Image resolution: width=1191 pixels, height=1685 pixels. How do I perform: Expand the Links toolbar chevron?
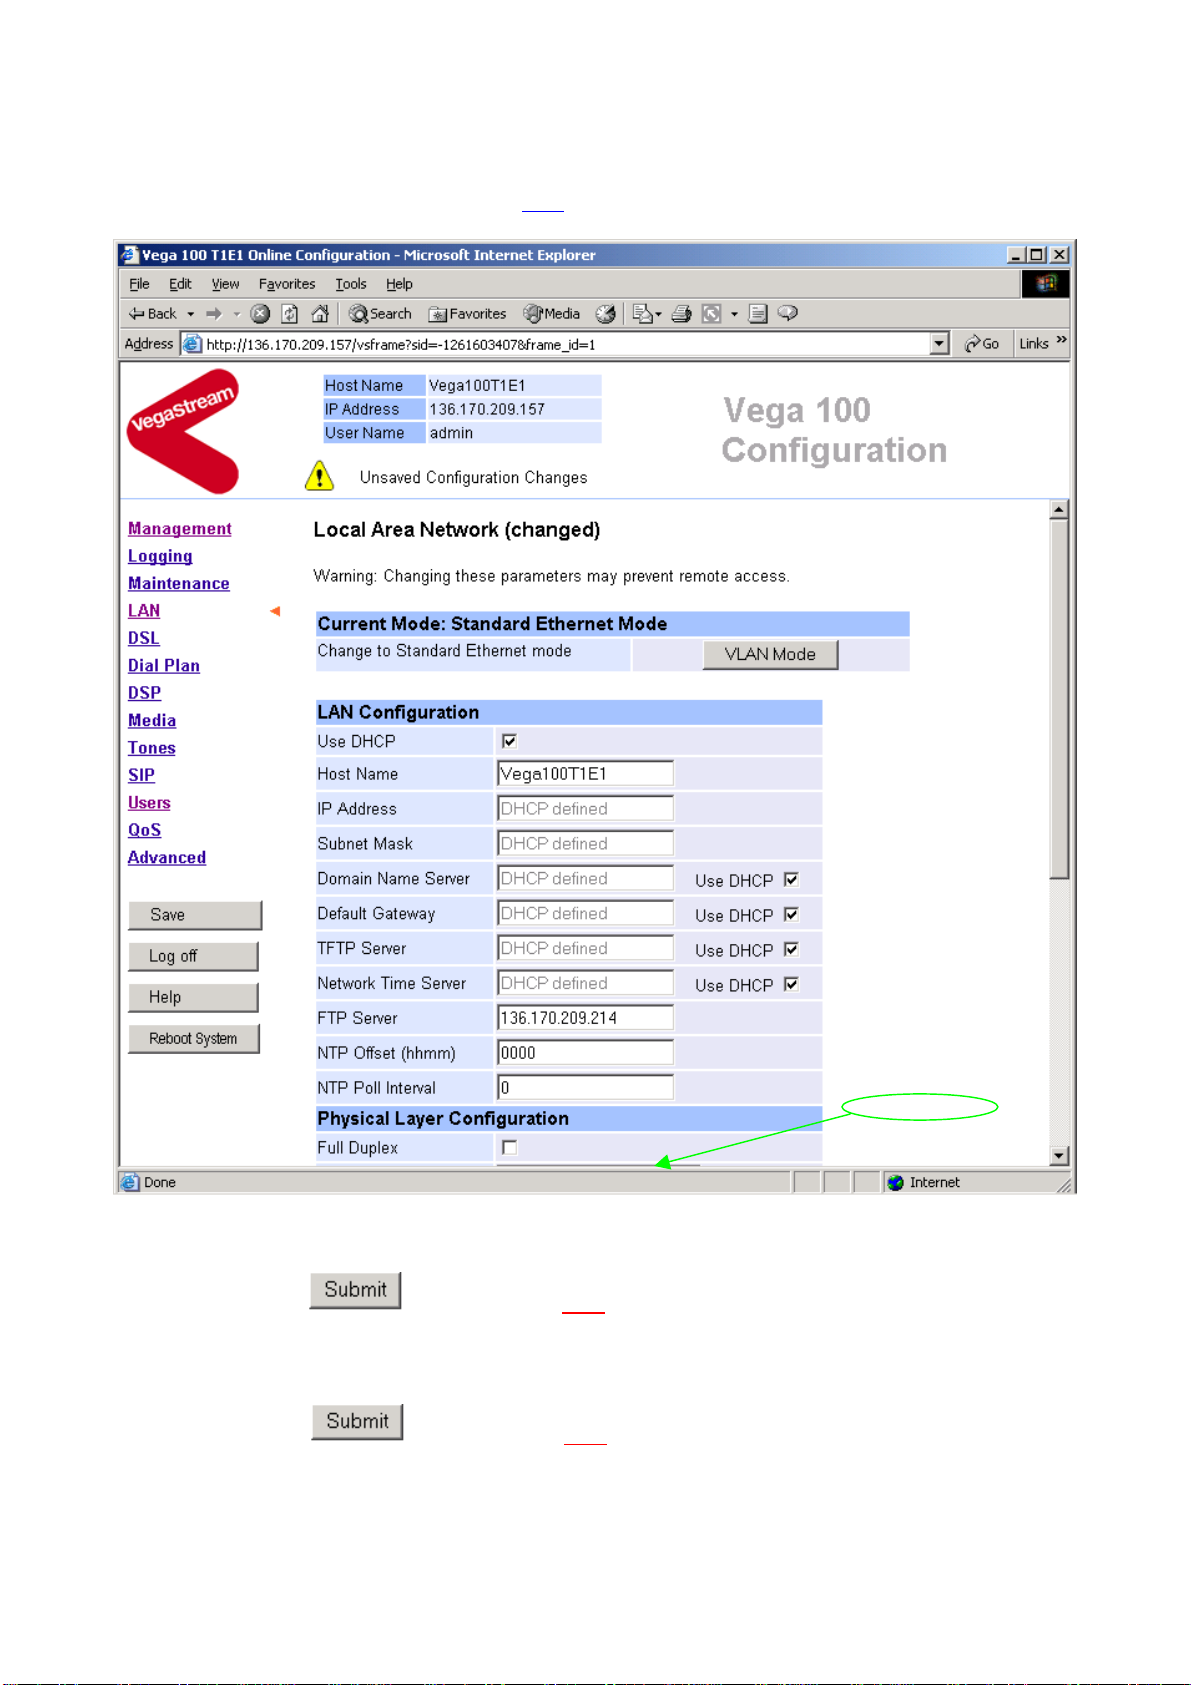click(x=1061, y=341)
